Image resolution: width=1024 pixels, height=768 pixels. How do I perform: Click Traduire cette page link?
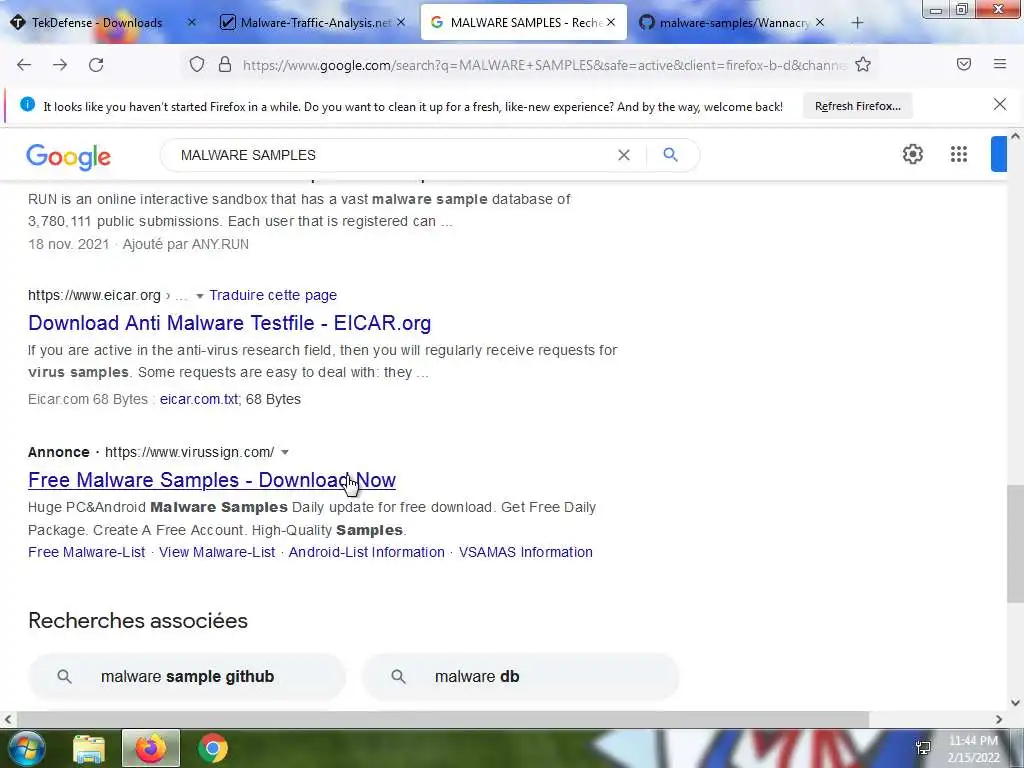tap(273, 295)
